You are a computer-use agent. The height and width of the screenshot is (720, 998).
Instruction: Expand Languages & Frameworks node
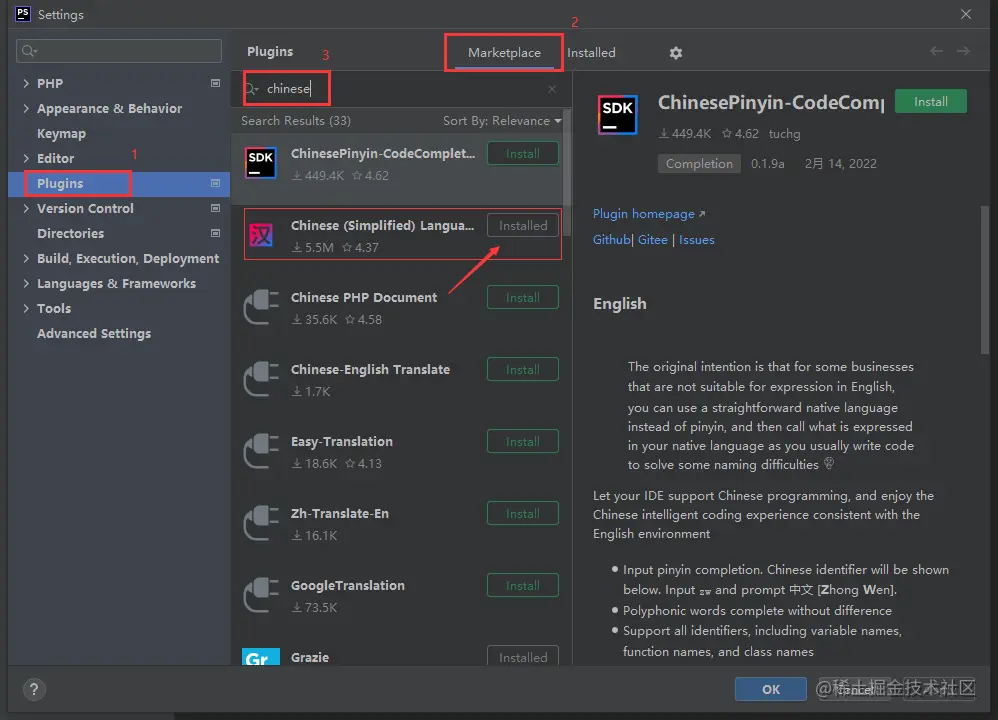pyautogui.click(x=26, y=283)
